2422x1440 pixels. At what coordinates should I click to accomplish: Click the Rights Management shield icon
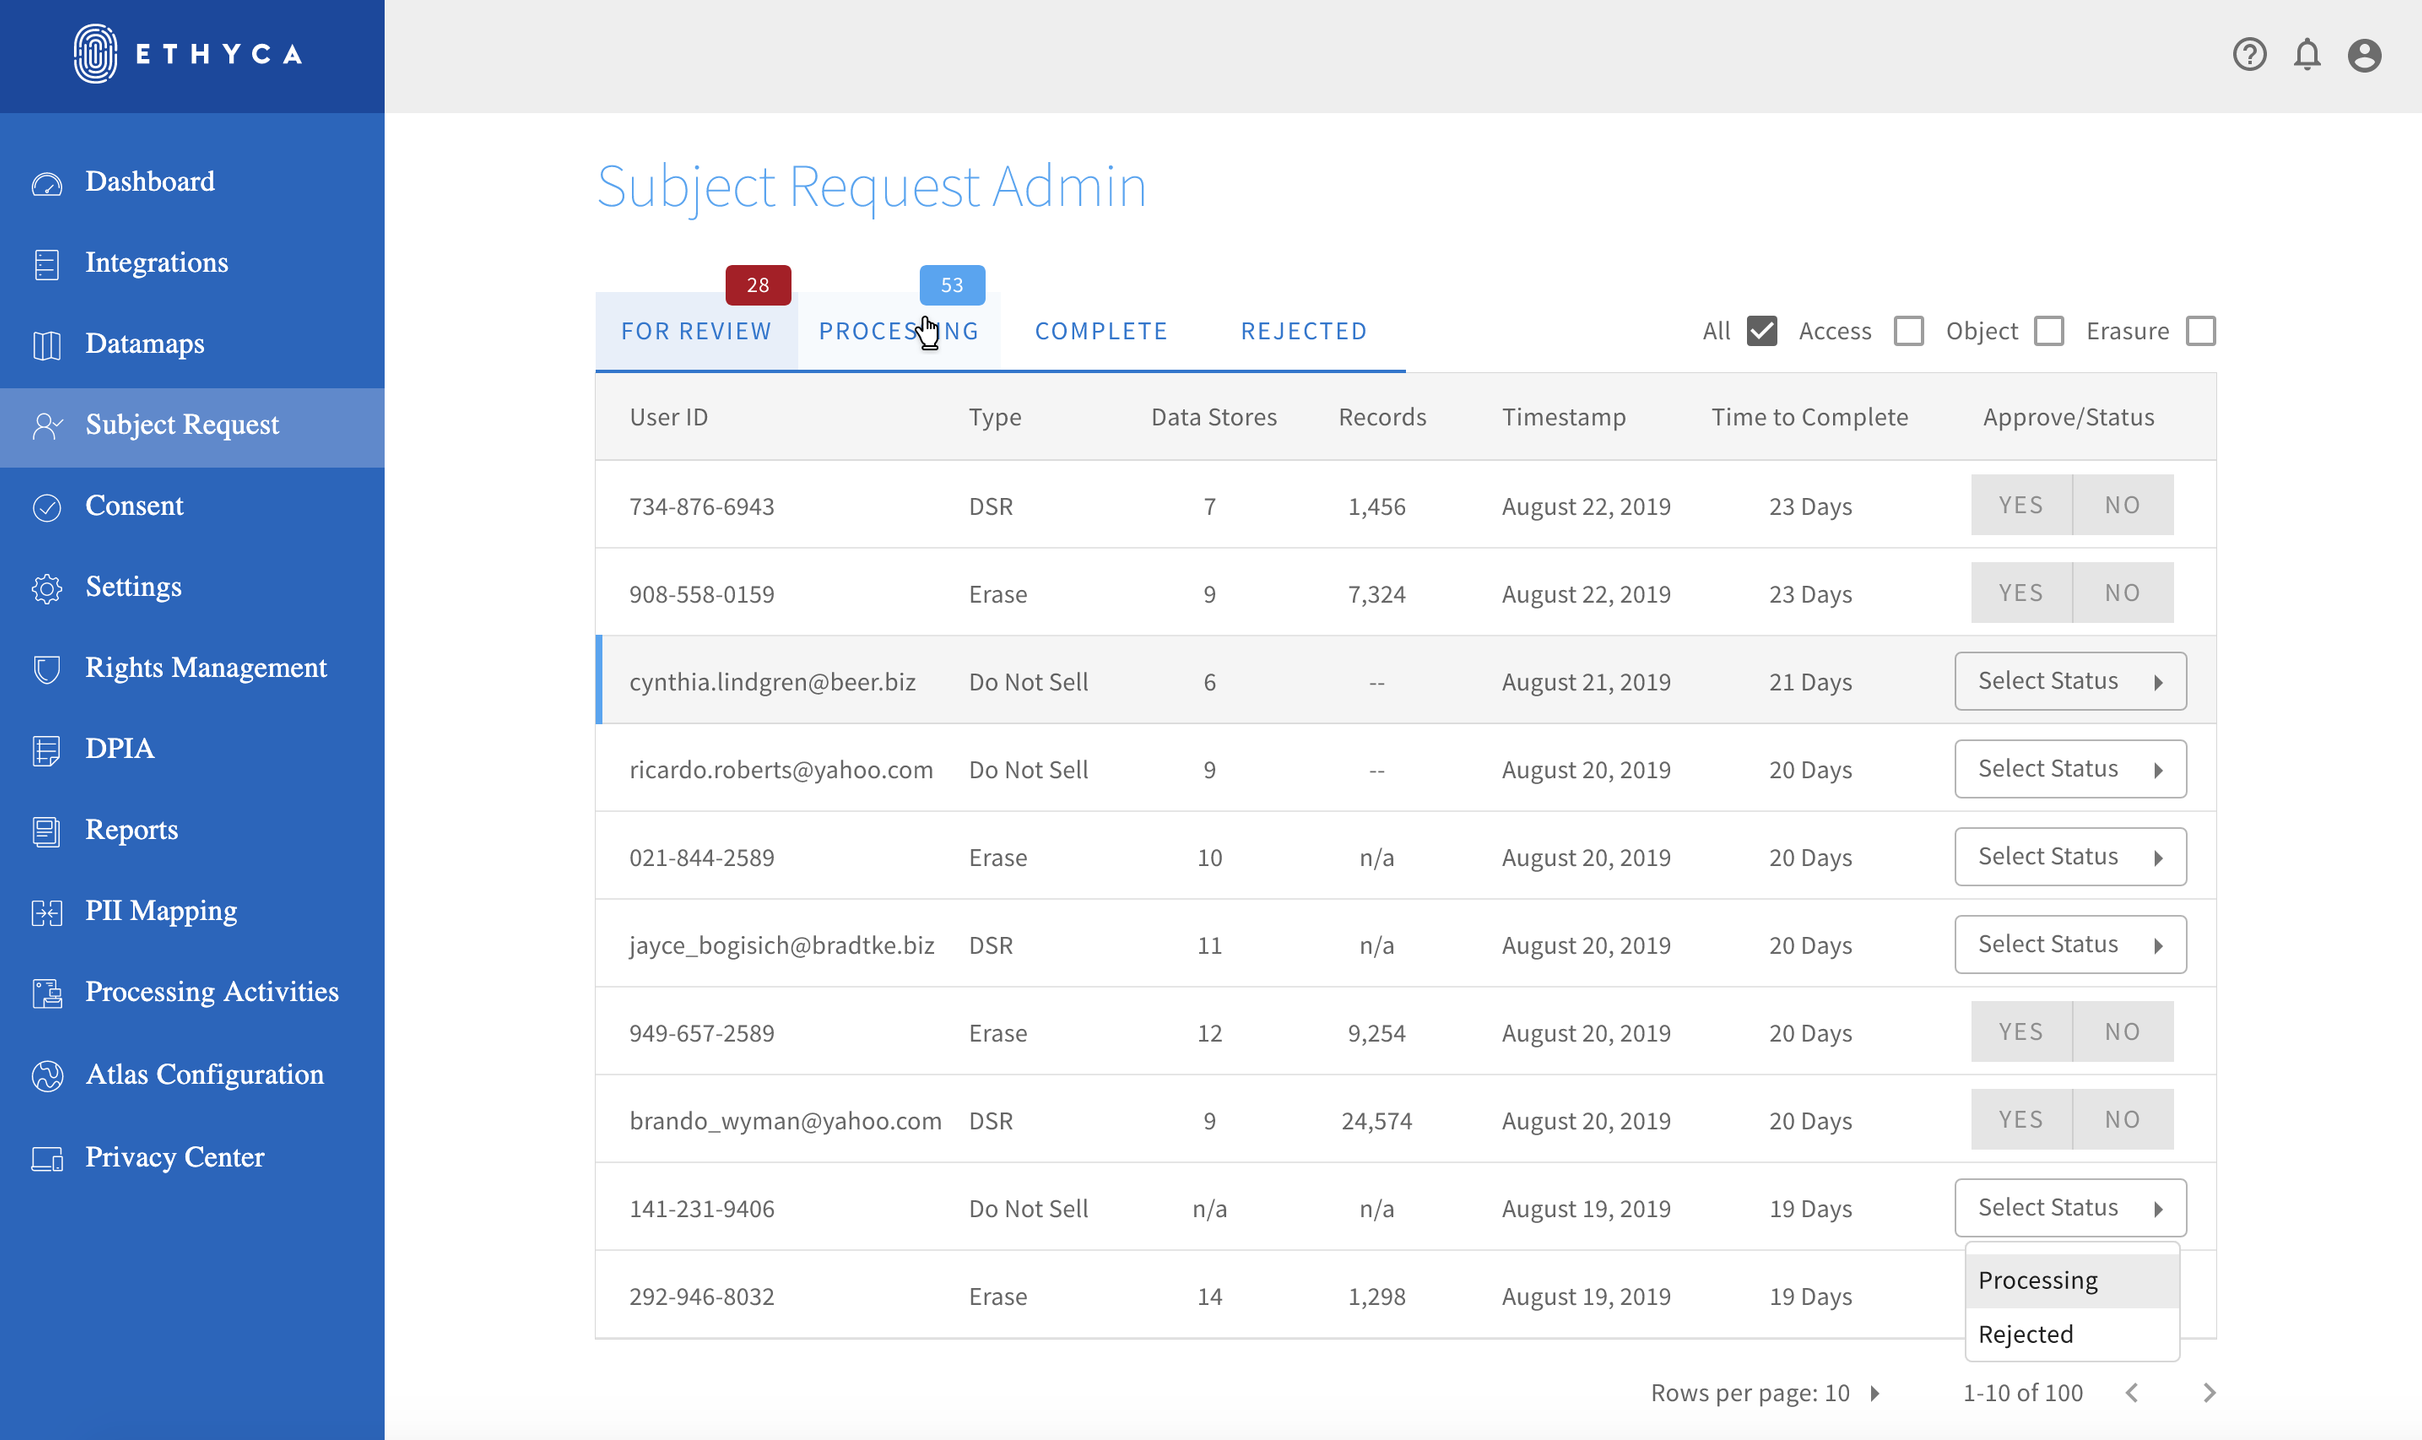pyautogui.click(x=47, y=669)
